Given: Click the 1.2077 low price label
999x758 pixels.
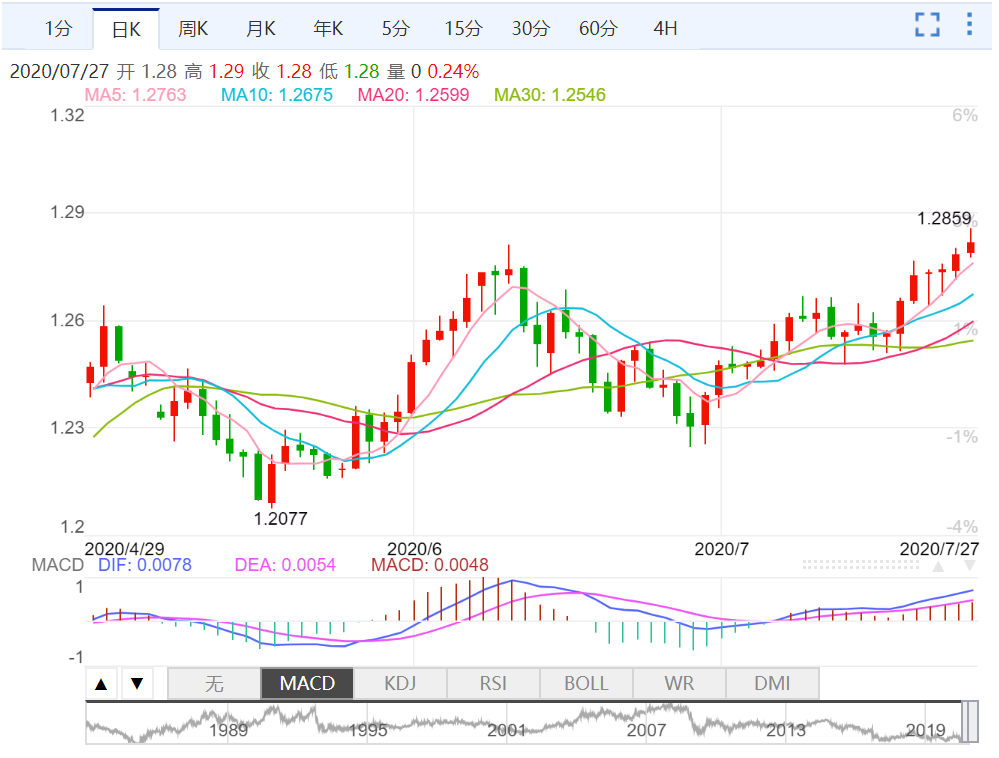Looking at the screenshot, I should 280,519.
